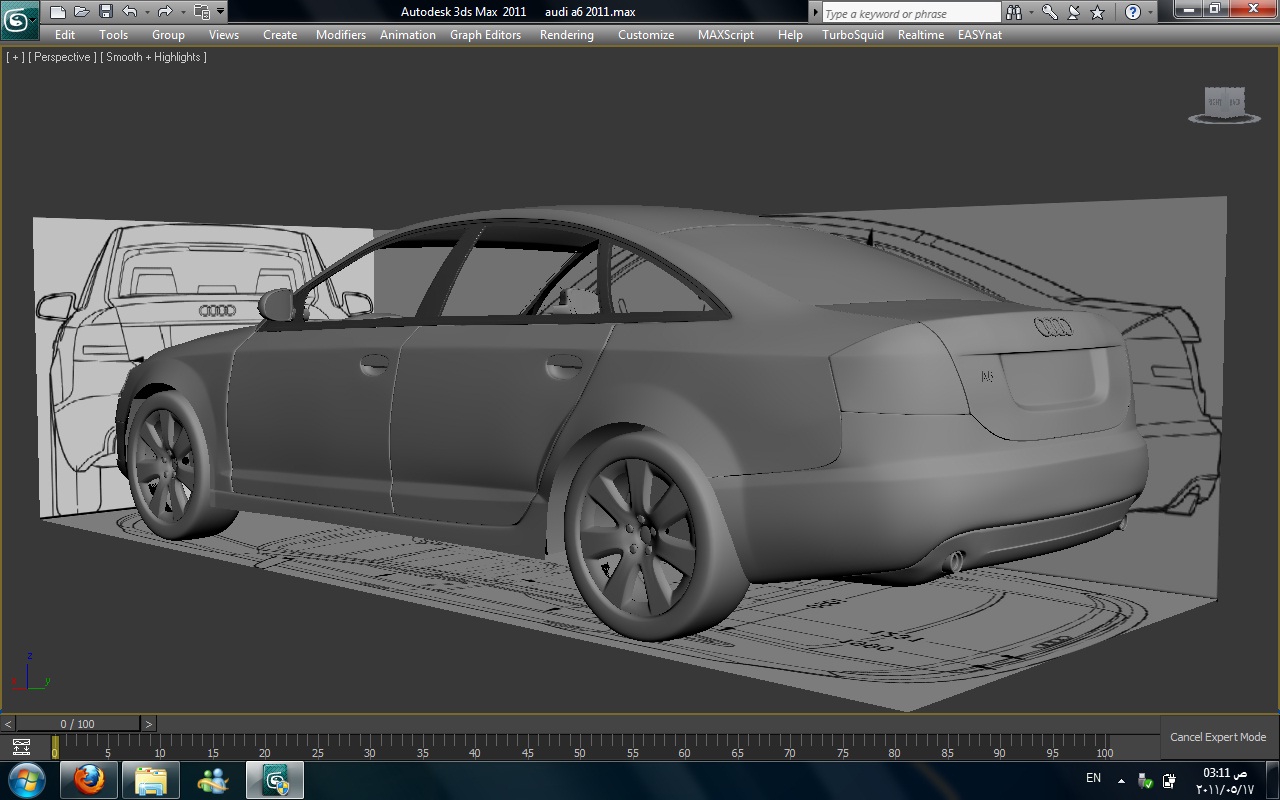Open the Create menu
1280x800 pixels.
click(280, 34)
